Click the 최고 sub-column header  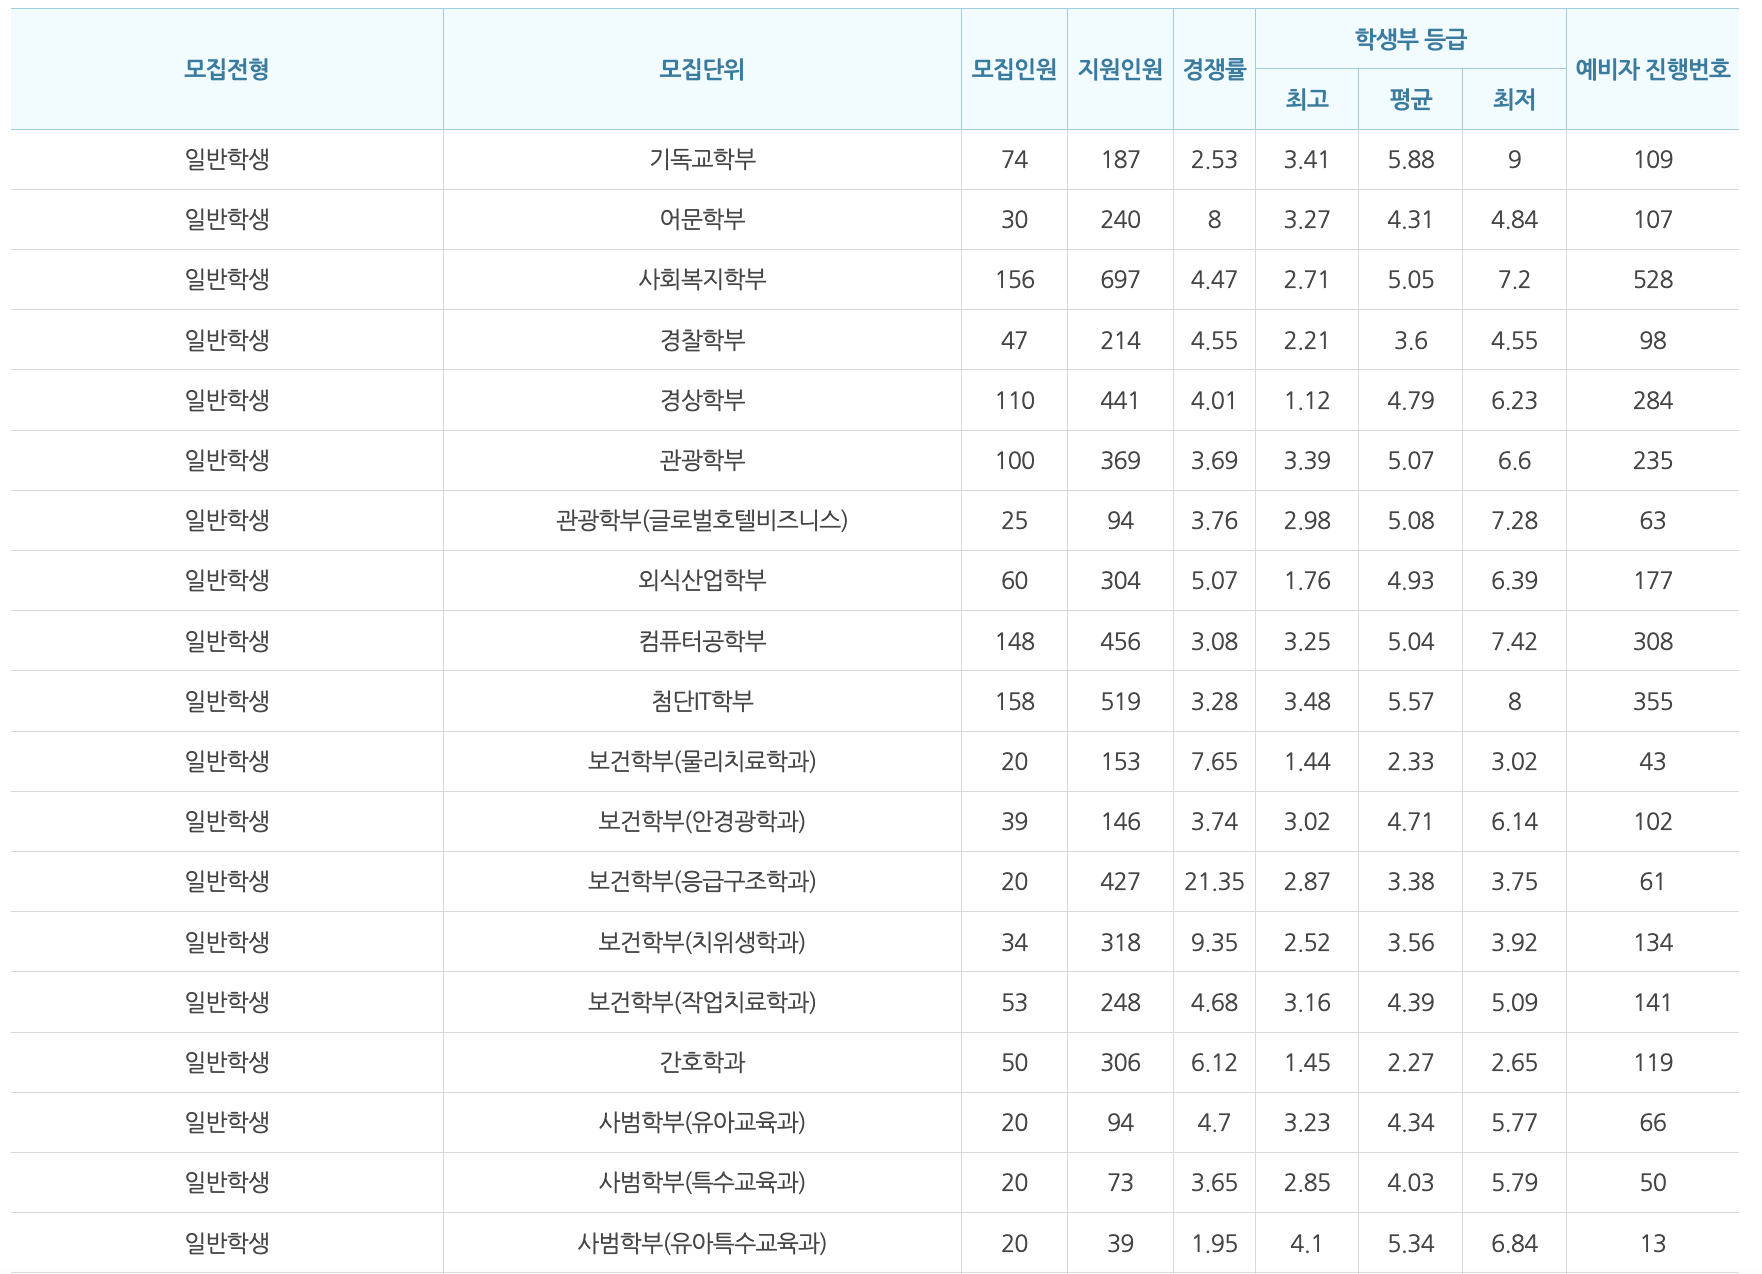coord(1307,100)
